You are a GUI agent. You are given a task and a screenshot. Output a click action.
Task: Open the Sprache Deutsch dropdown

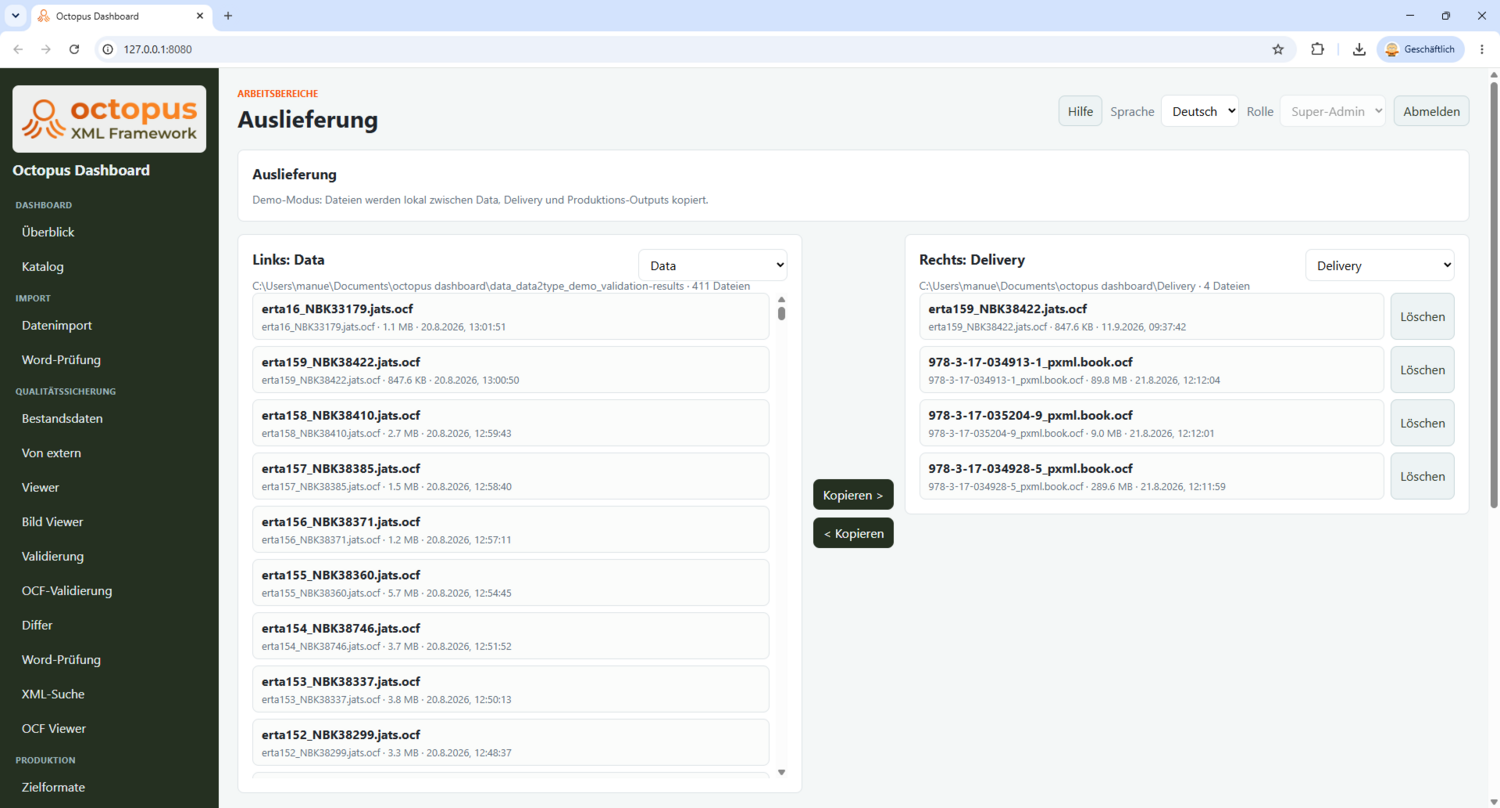pos(1199,111)
